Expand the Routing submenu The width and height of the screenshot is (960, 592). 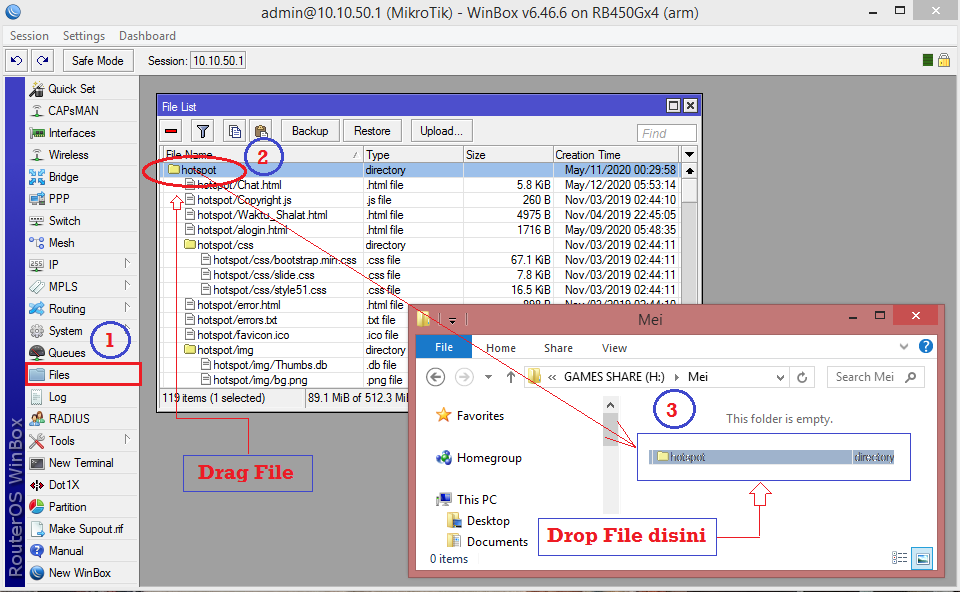coord(127,308)
